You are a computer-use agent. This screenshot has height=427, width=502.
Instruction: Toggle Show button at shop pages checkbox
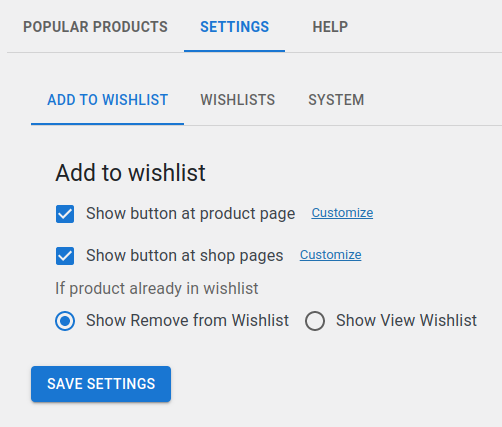(65, 256)
